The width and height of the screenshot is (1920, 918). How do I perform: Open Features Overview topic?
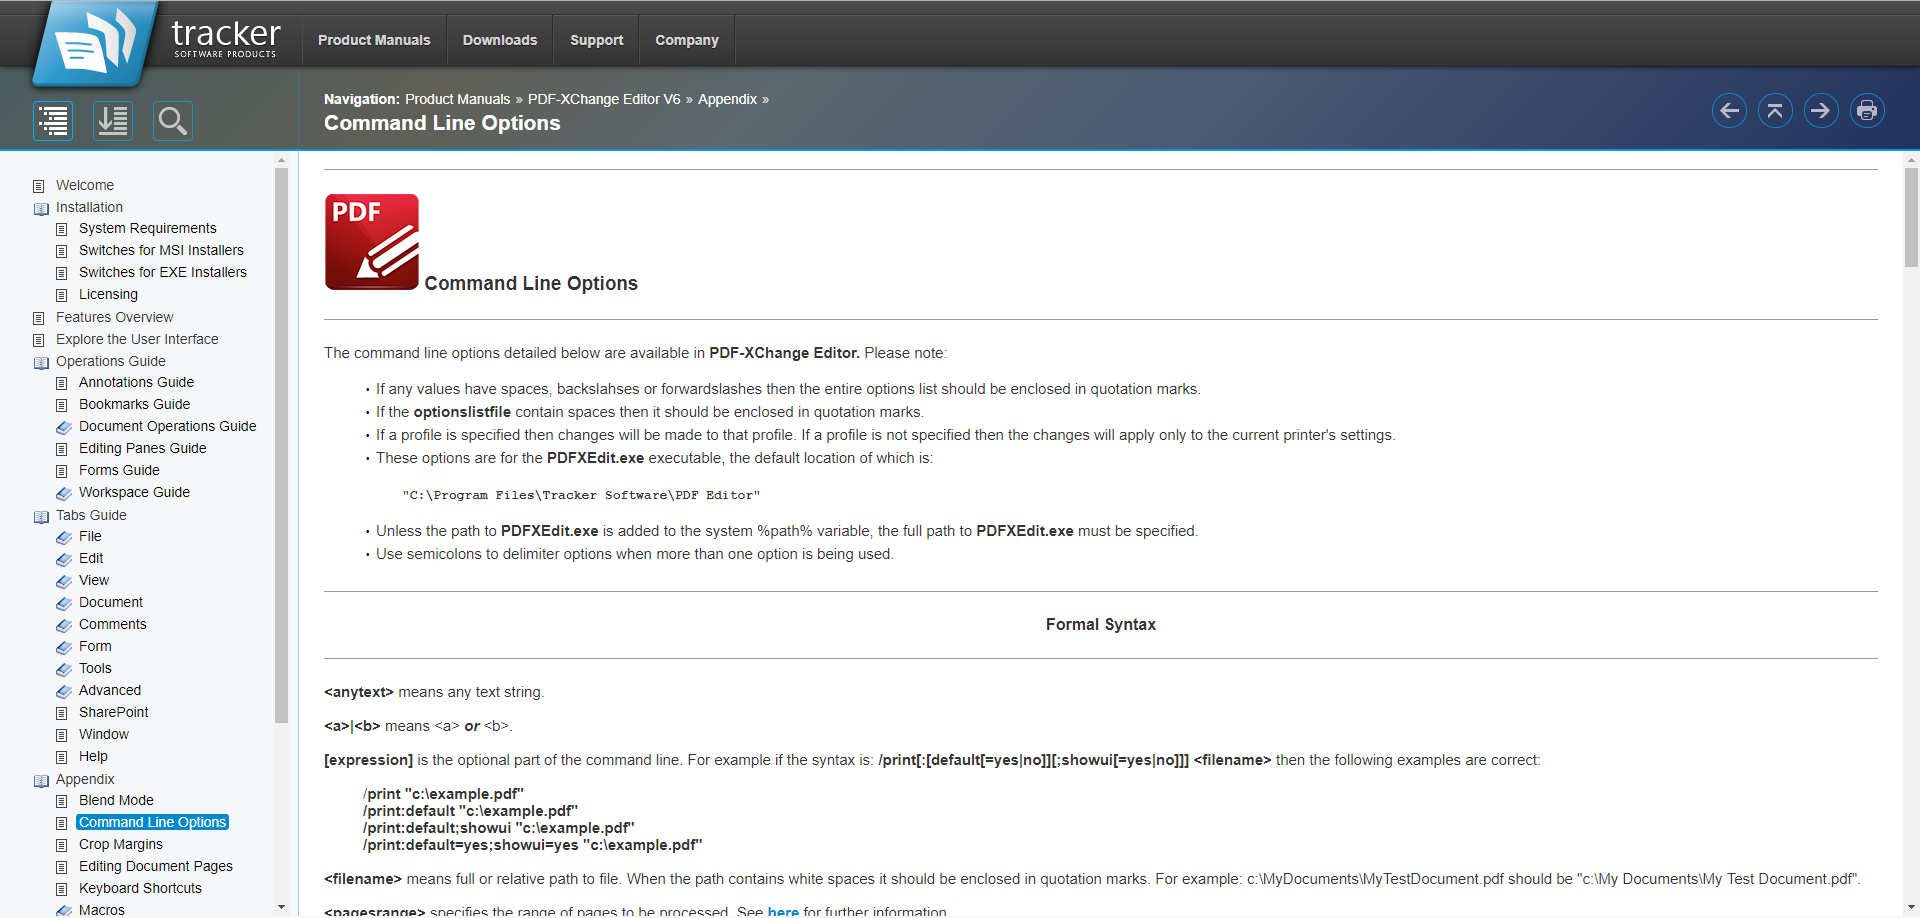(x=114, y=317)
